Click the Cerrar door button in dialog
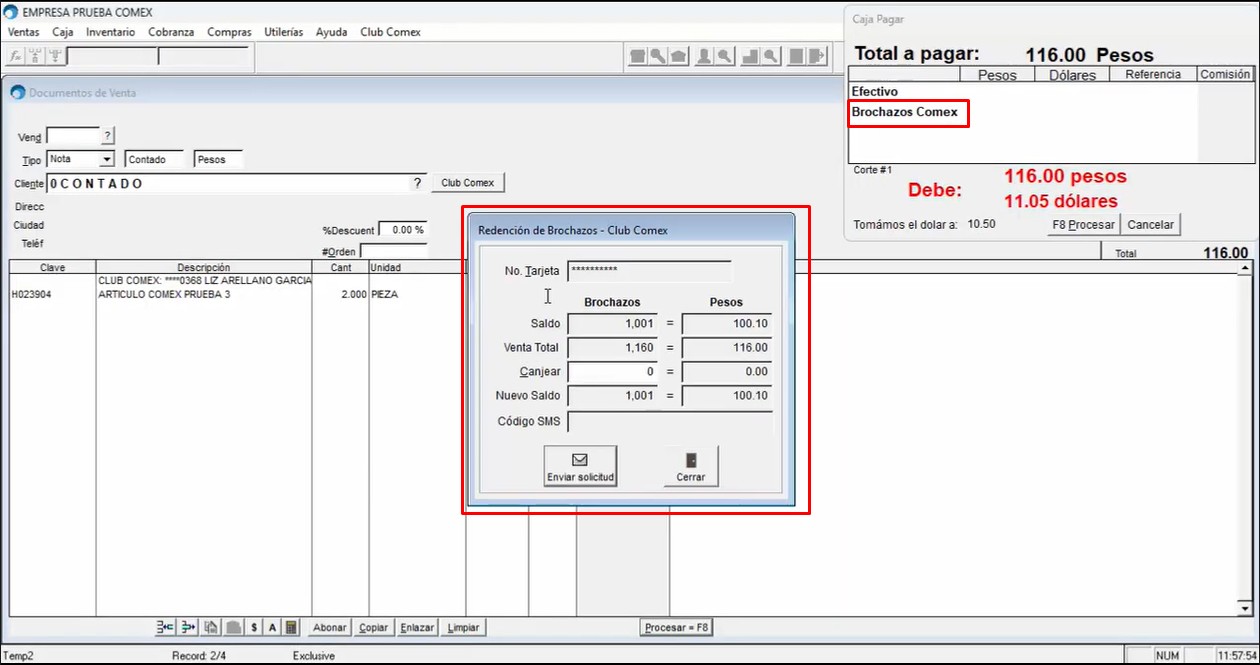1260x665 pixels. coord(691,466)
